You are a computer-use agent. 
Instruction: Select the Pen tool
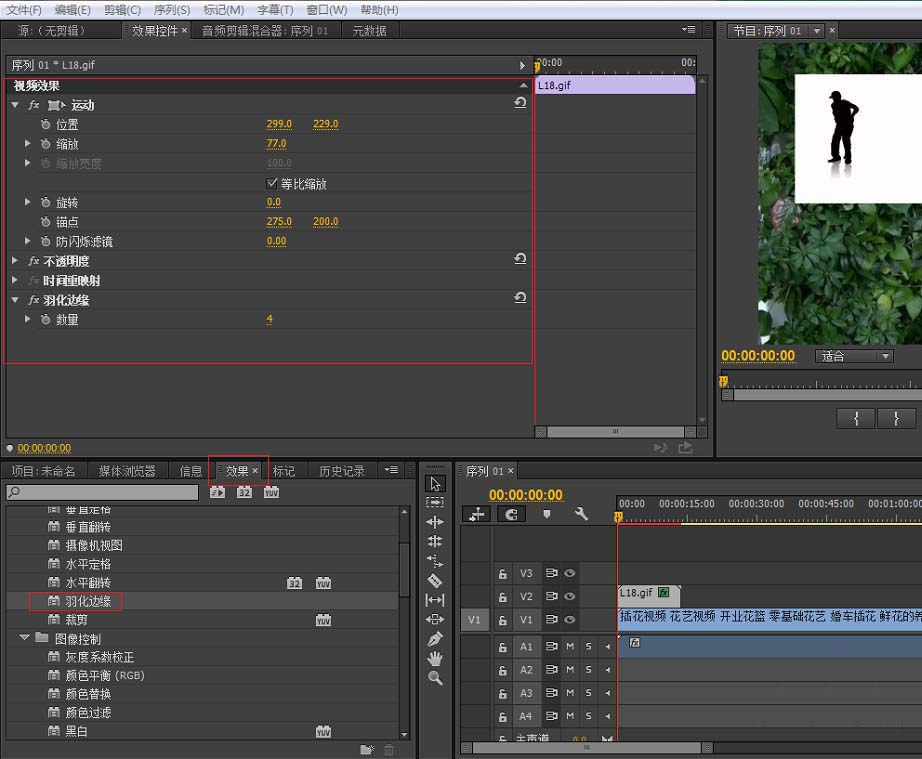435,639
